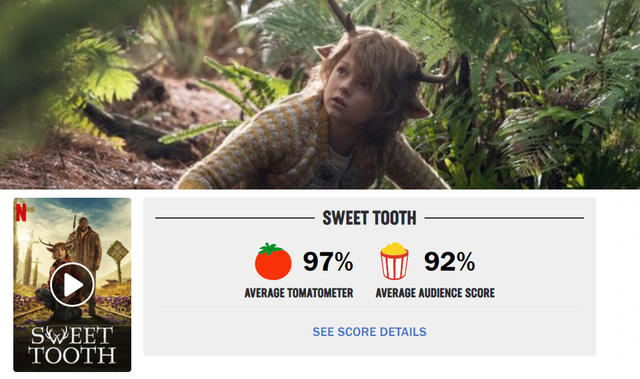
Task: Select the 97% Tomatometer score
Action: (x=328, y=262)
